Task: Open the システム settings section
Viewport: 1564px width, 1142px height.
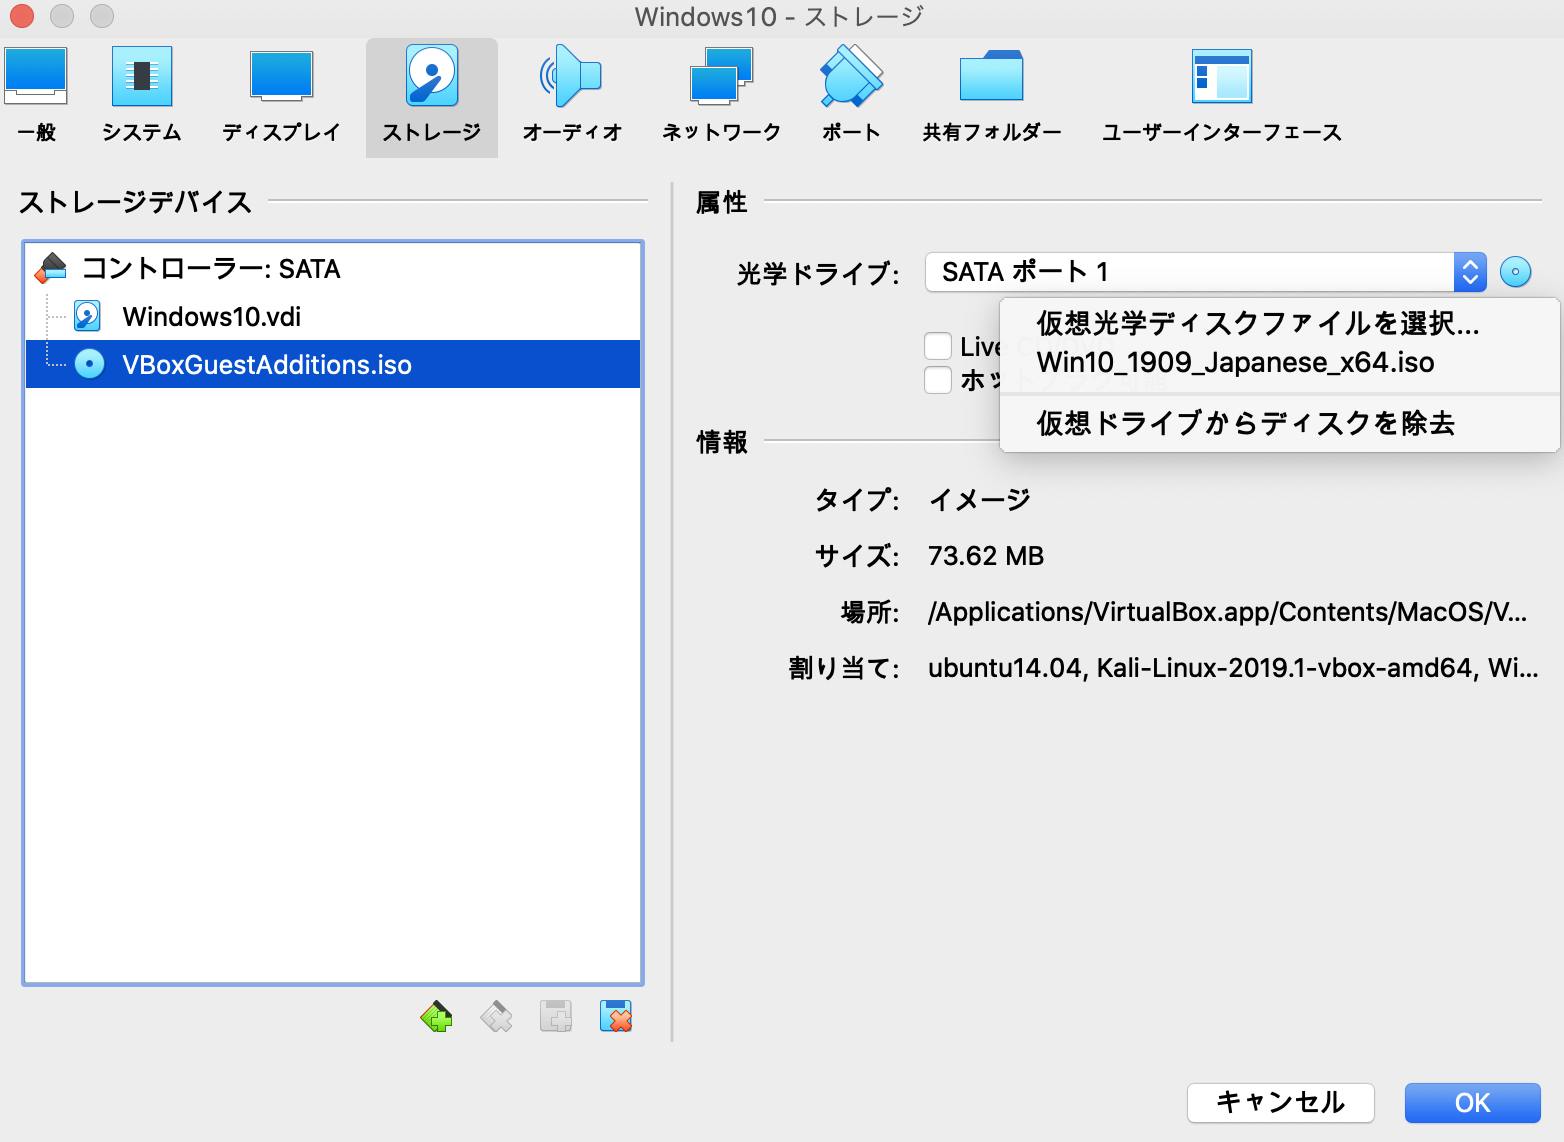Action: pos(141,95)
